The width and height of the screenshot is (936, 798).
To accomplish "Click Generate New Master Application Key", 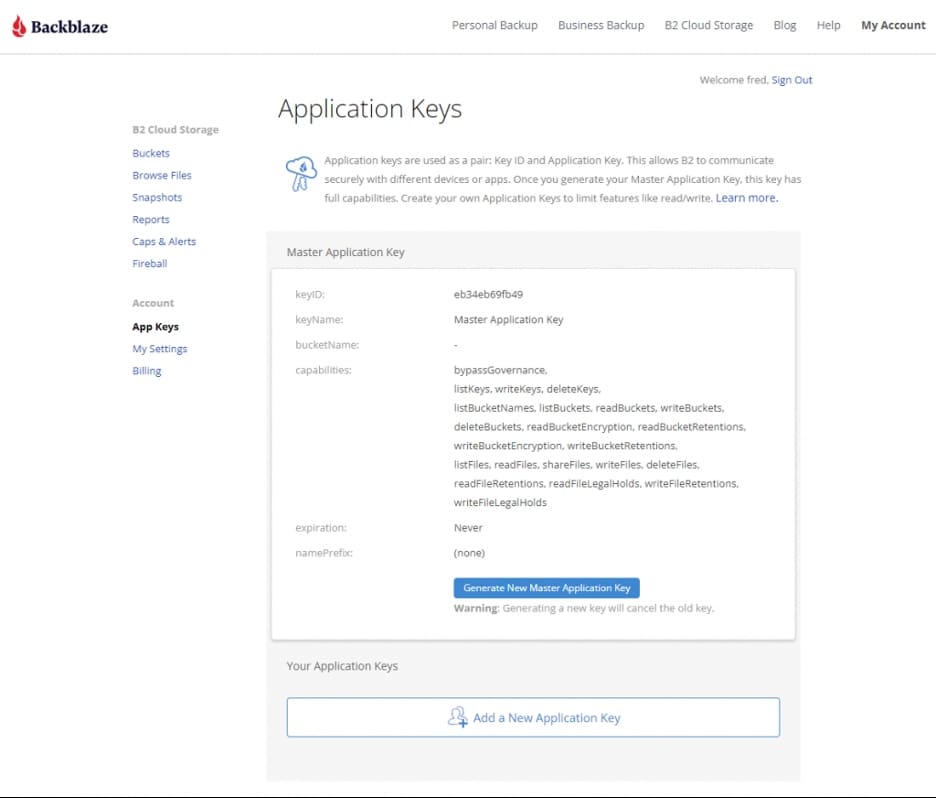I will click(x=546, y=588).
